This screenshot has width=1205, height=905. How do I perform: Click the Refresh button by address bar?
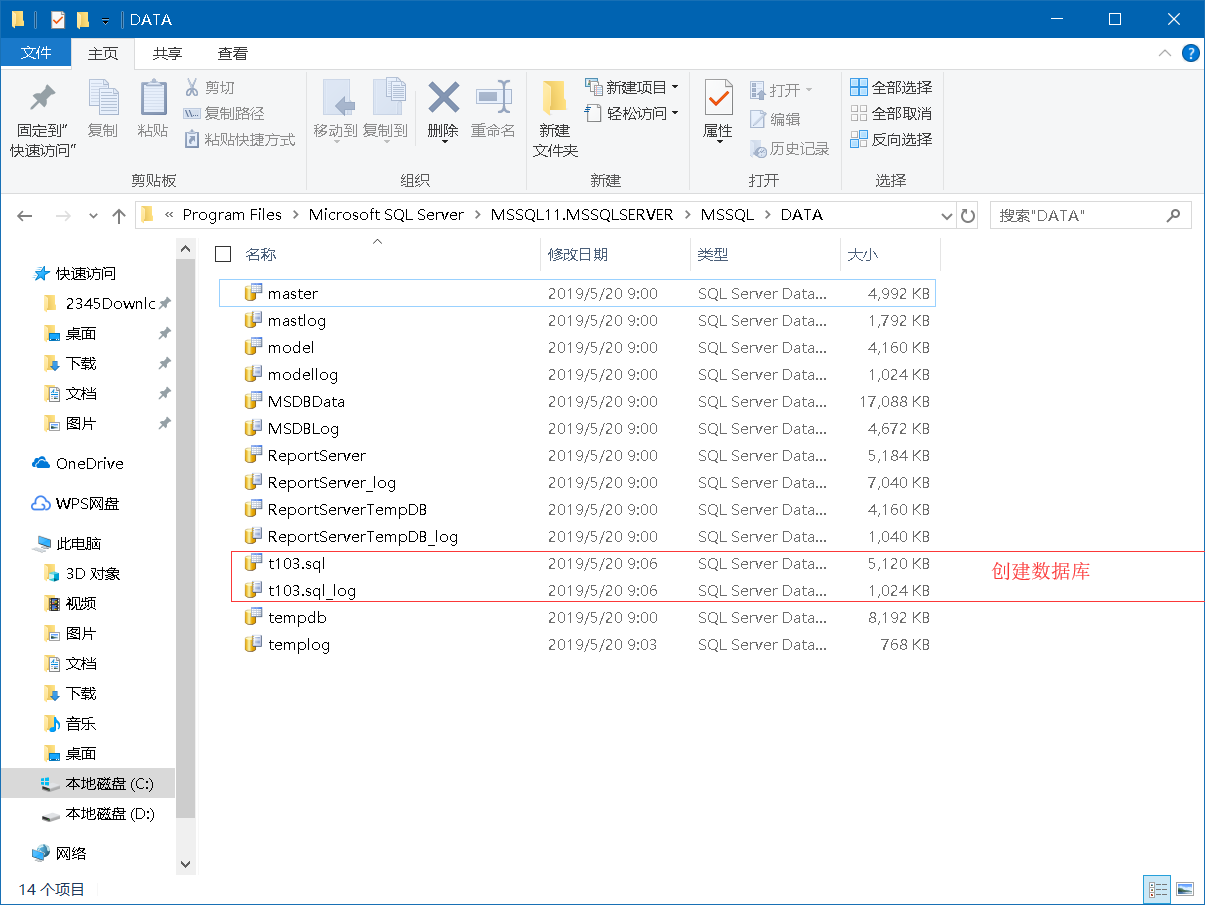tap(967, 215)
